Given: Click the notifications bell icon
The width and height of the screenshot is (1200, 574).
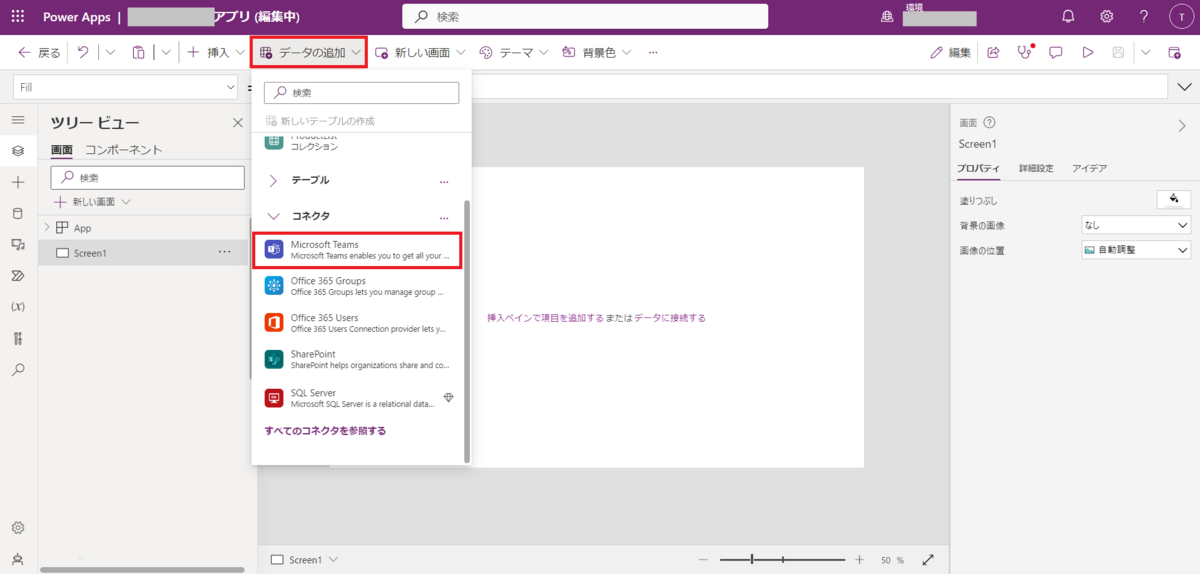Looking at the screenshot, I should click(x=1068, y=16).
